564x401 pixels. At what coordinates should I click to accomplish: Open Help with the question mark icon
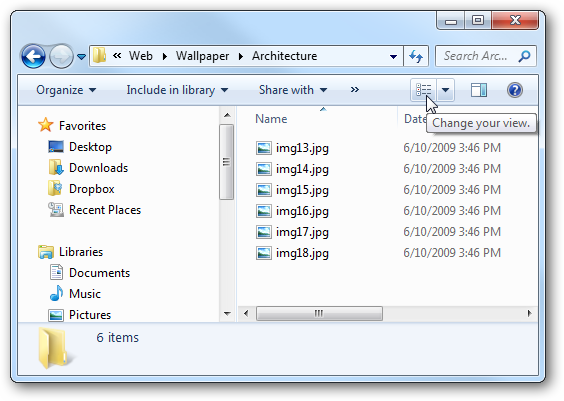pos(515,90)
